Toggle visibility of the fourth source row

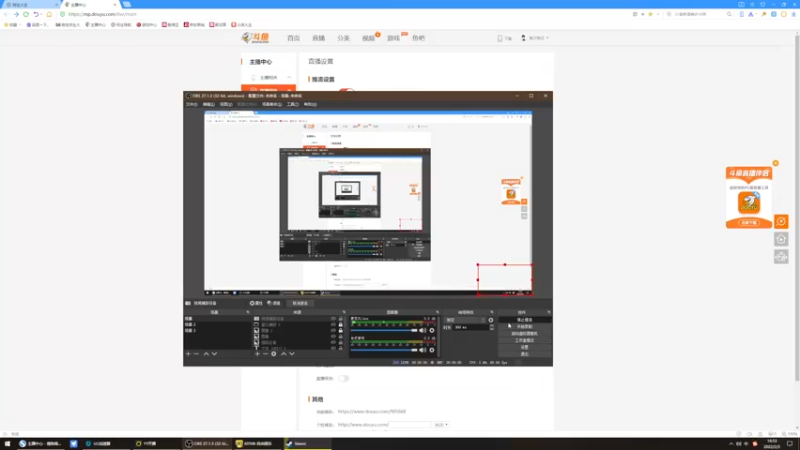point(333,337)
